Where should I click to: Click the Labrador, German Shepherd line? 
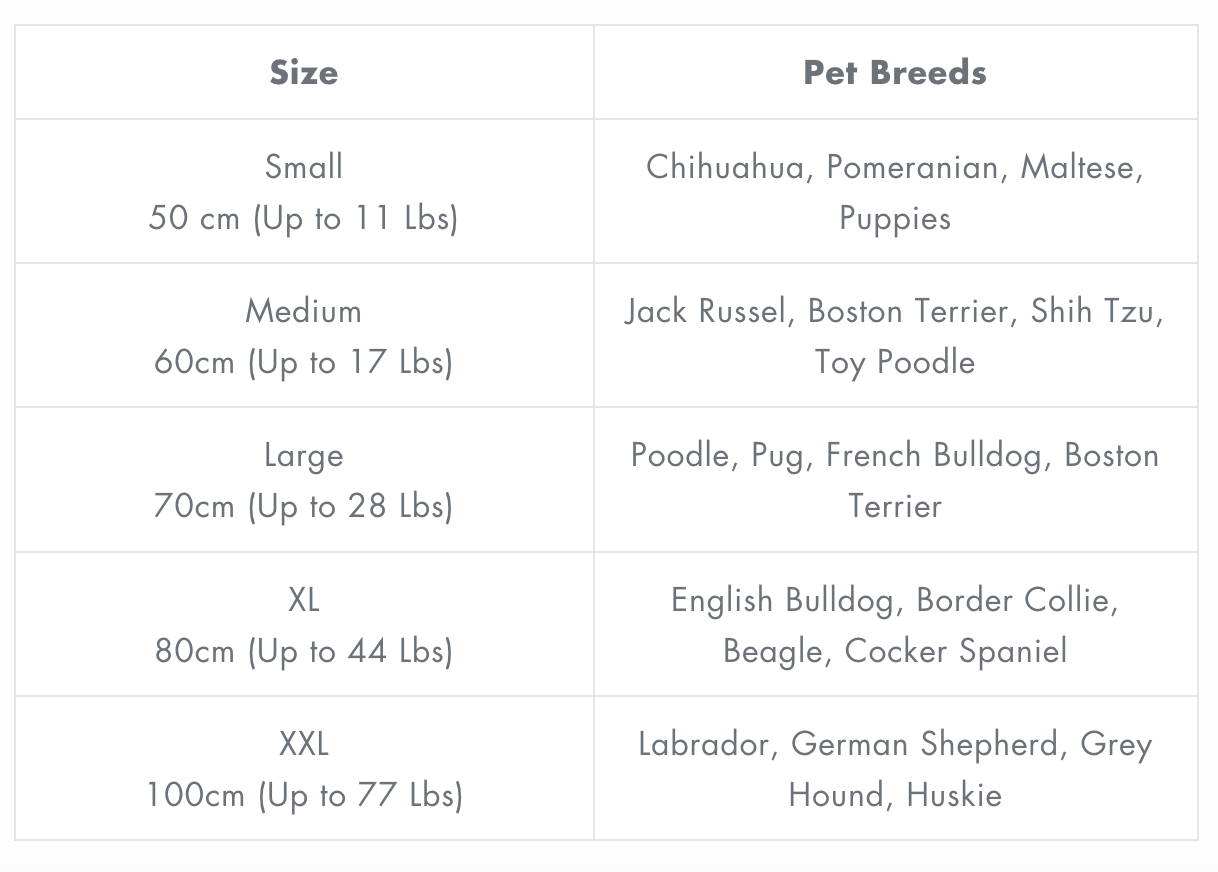tap(895, 745)
